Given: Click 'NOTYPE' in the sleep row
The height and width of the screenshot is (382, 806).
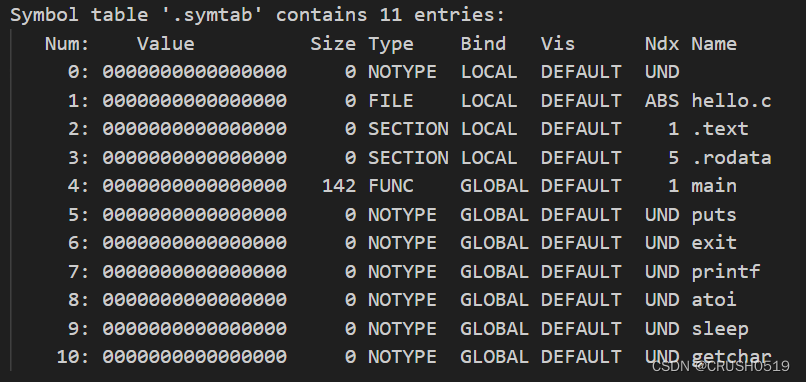Looking at the screenshot, I should (402, 329).
